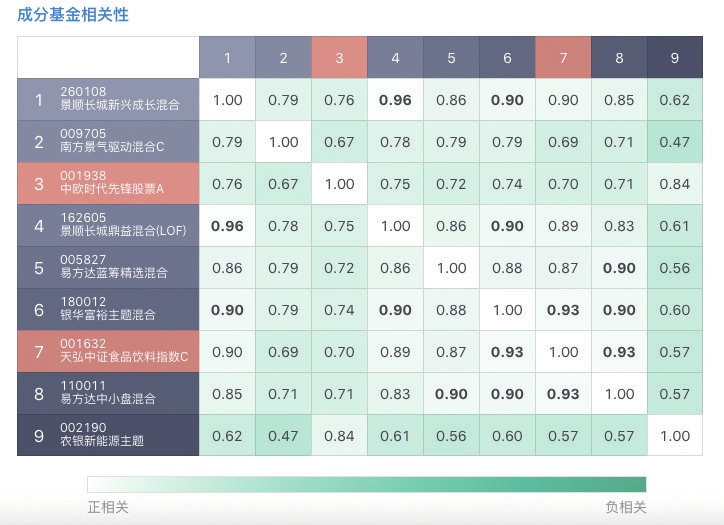
Task: Click 1.00 cell in 银华富裕主题混合 row
Action: [507, 310]
